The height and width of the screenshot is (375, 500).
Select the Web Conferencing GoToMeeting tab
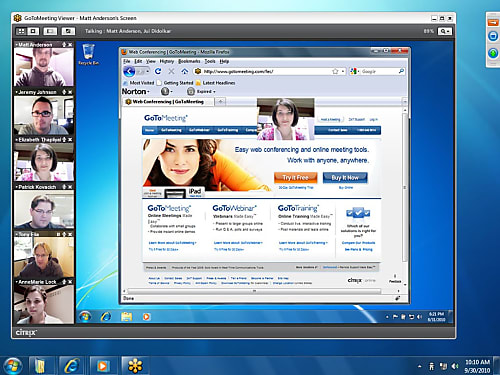coord(168,102)
